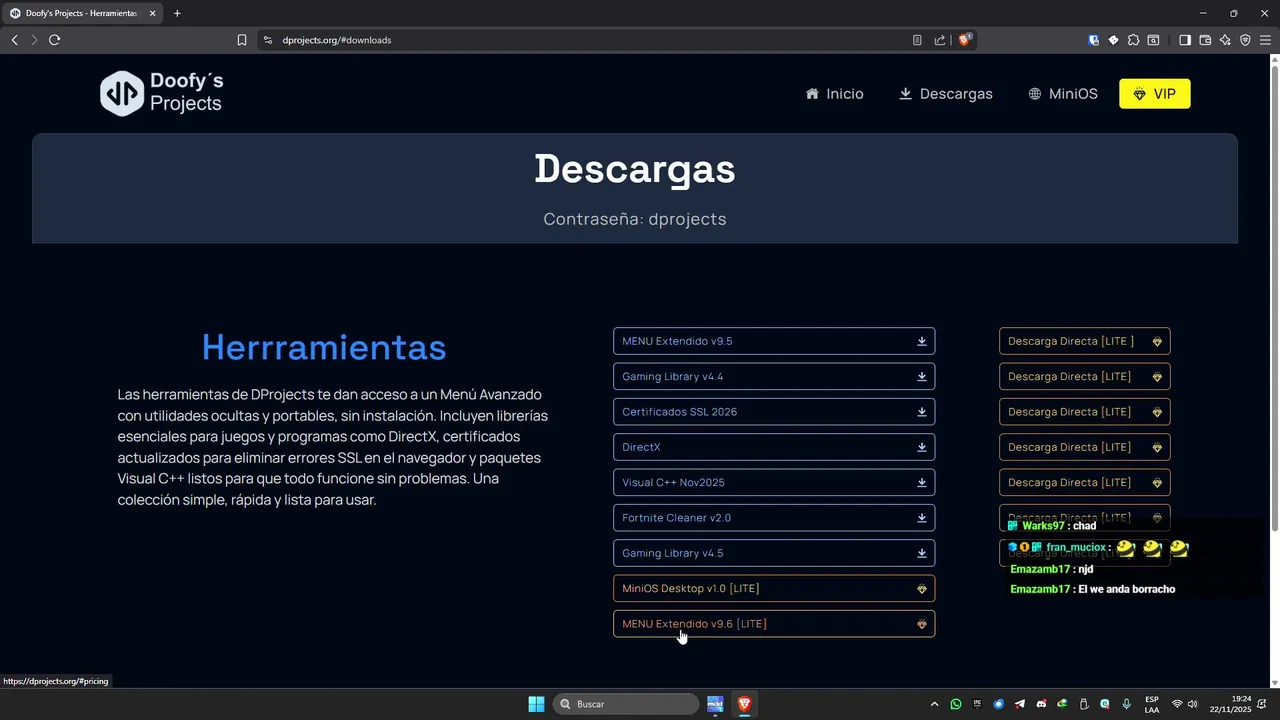Image resolution: width=1280 pixels, height=720 pixels.
Task: Reload the current page
Action: click(x=54, y=40)
